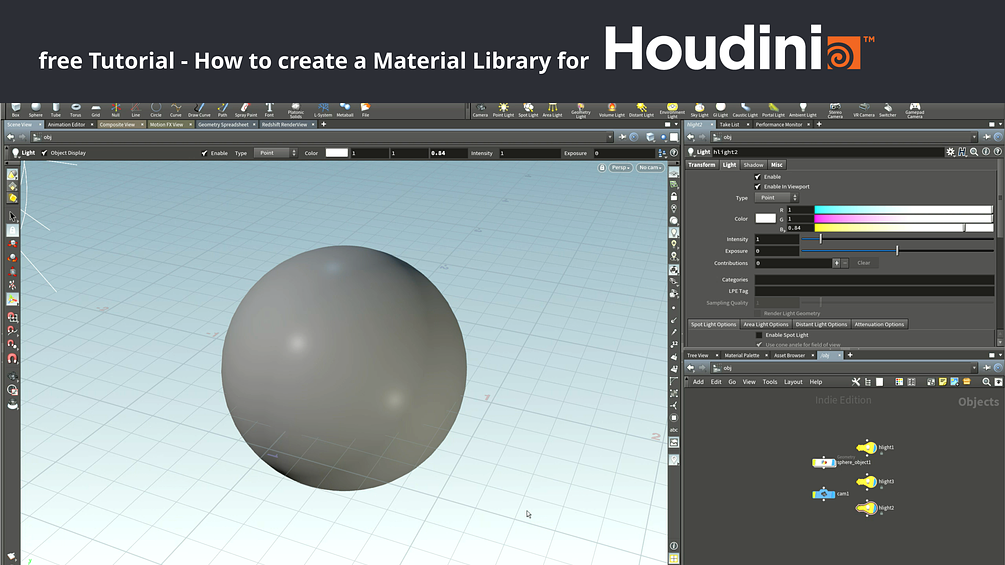Expand the network editor obj path dropdown

[x=974, y=368]
